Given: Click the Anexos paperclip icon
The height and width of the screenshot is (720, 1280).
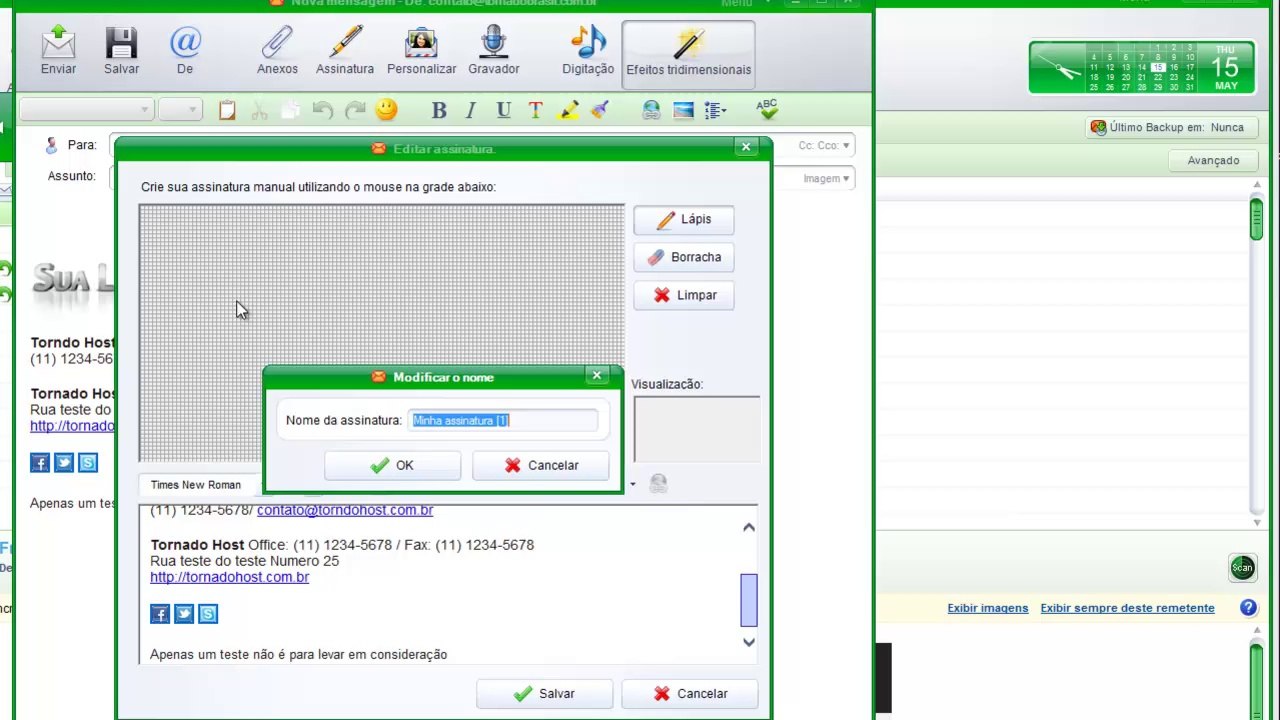Looking at the screenshot, I should (x=277, y=43).
